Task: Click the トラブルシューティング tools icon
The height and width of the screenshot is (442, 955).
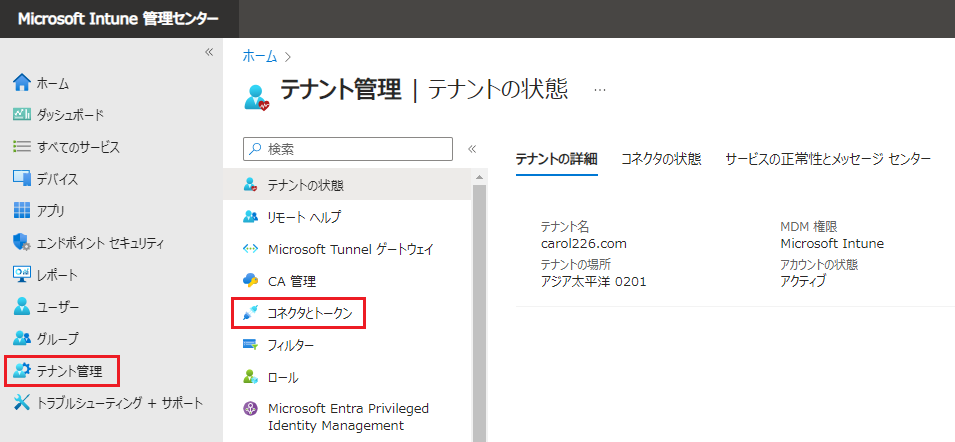Action: point(21,402)
